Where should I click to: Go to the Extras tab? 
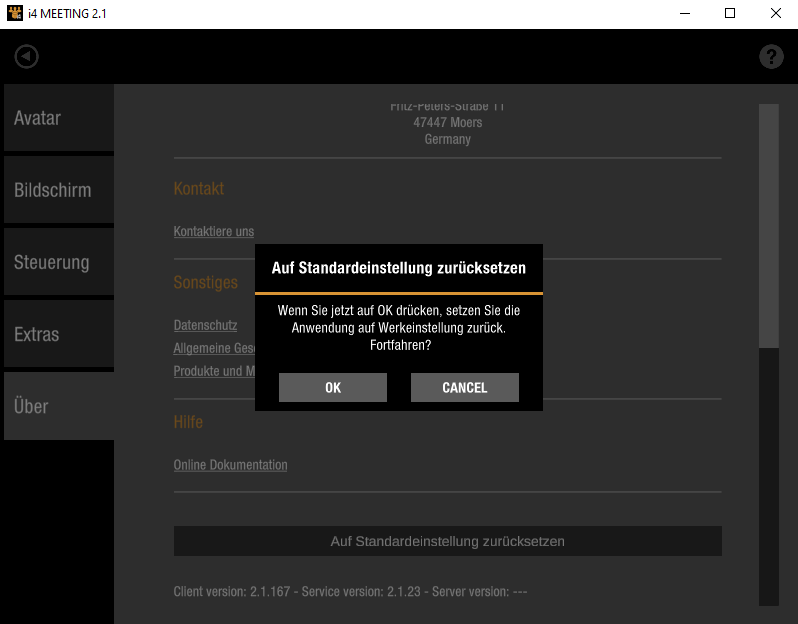tap(58, 334)
